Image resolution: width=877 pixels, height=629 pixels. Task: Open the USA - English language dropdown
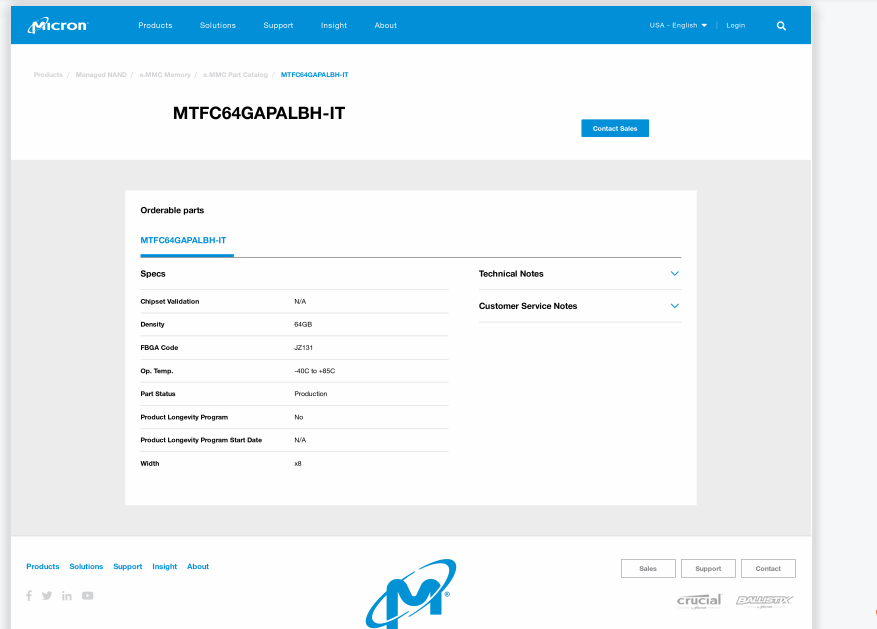pyautogui.click(x=678, y=25)
